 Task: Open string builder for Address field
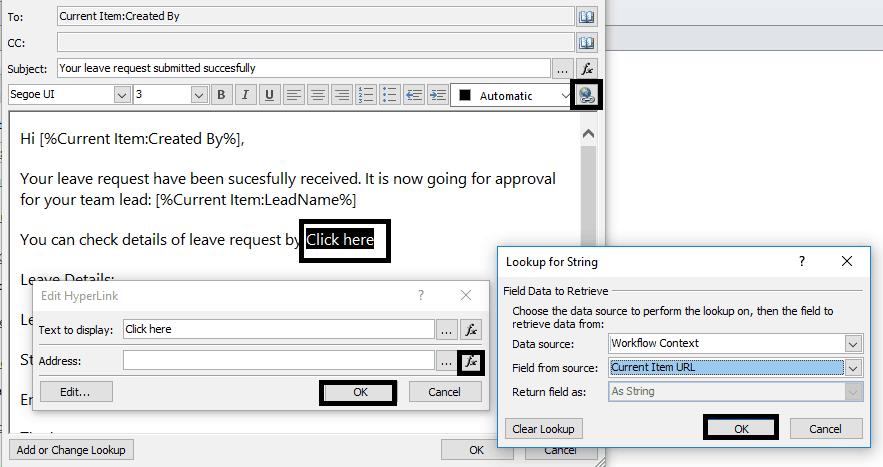point(447,361)
